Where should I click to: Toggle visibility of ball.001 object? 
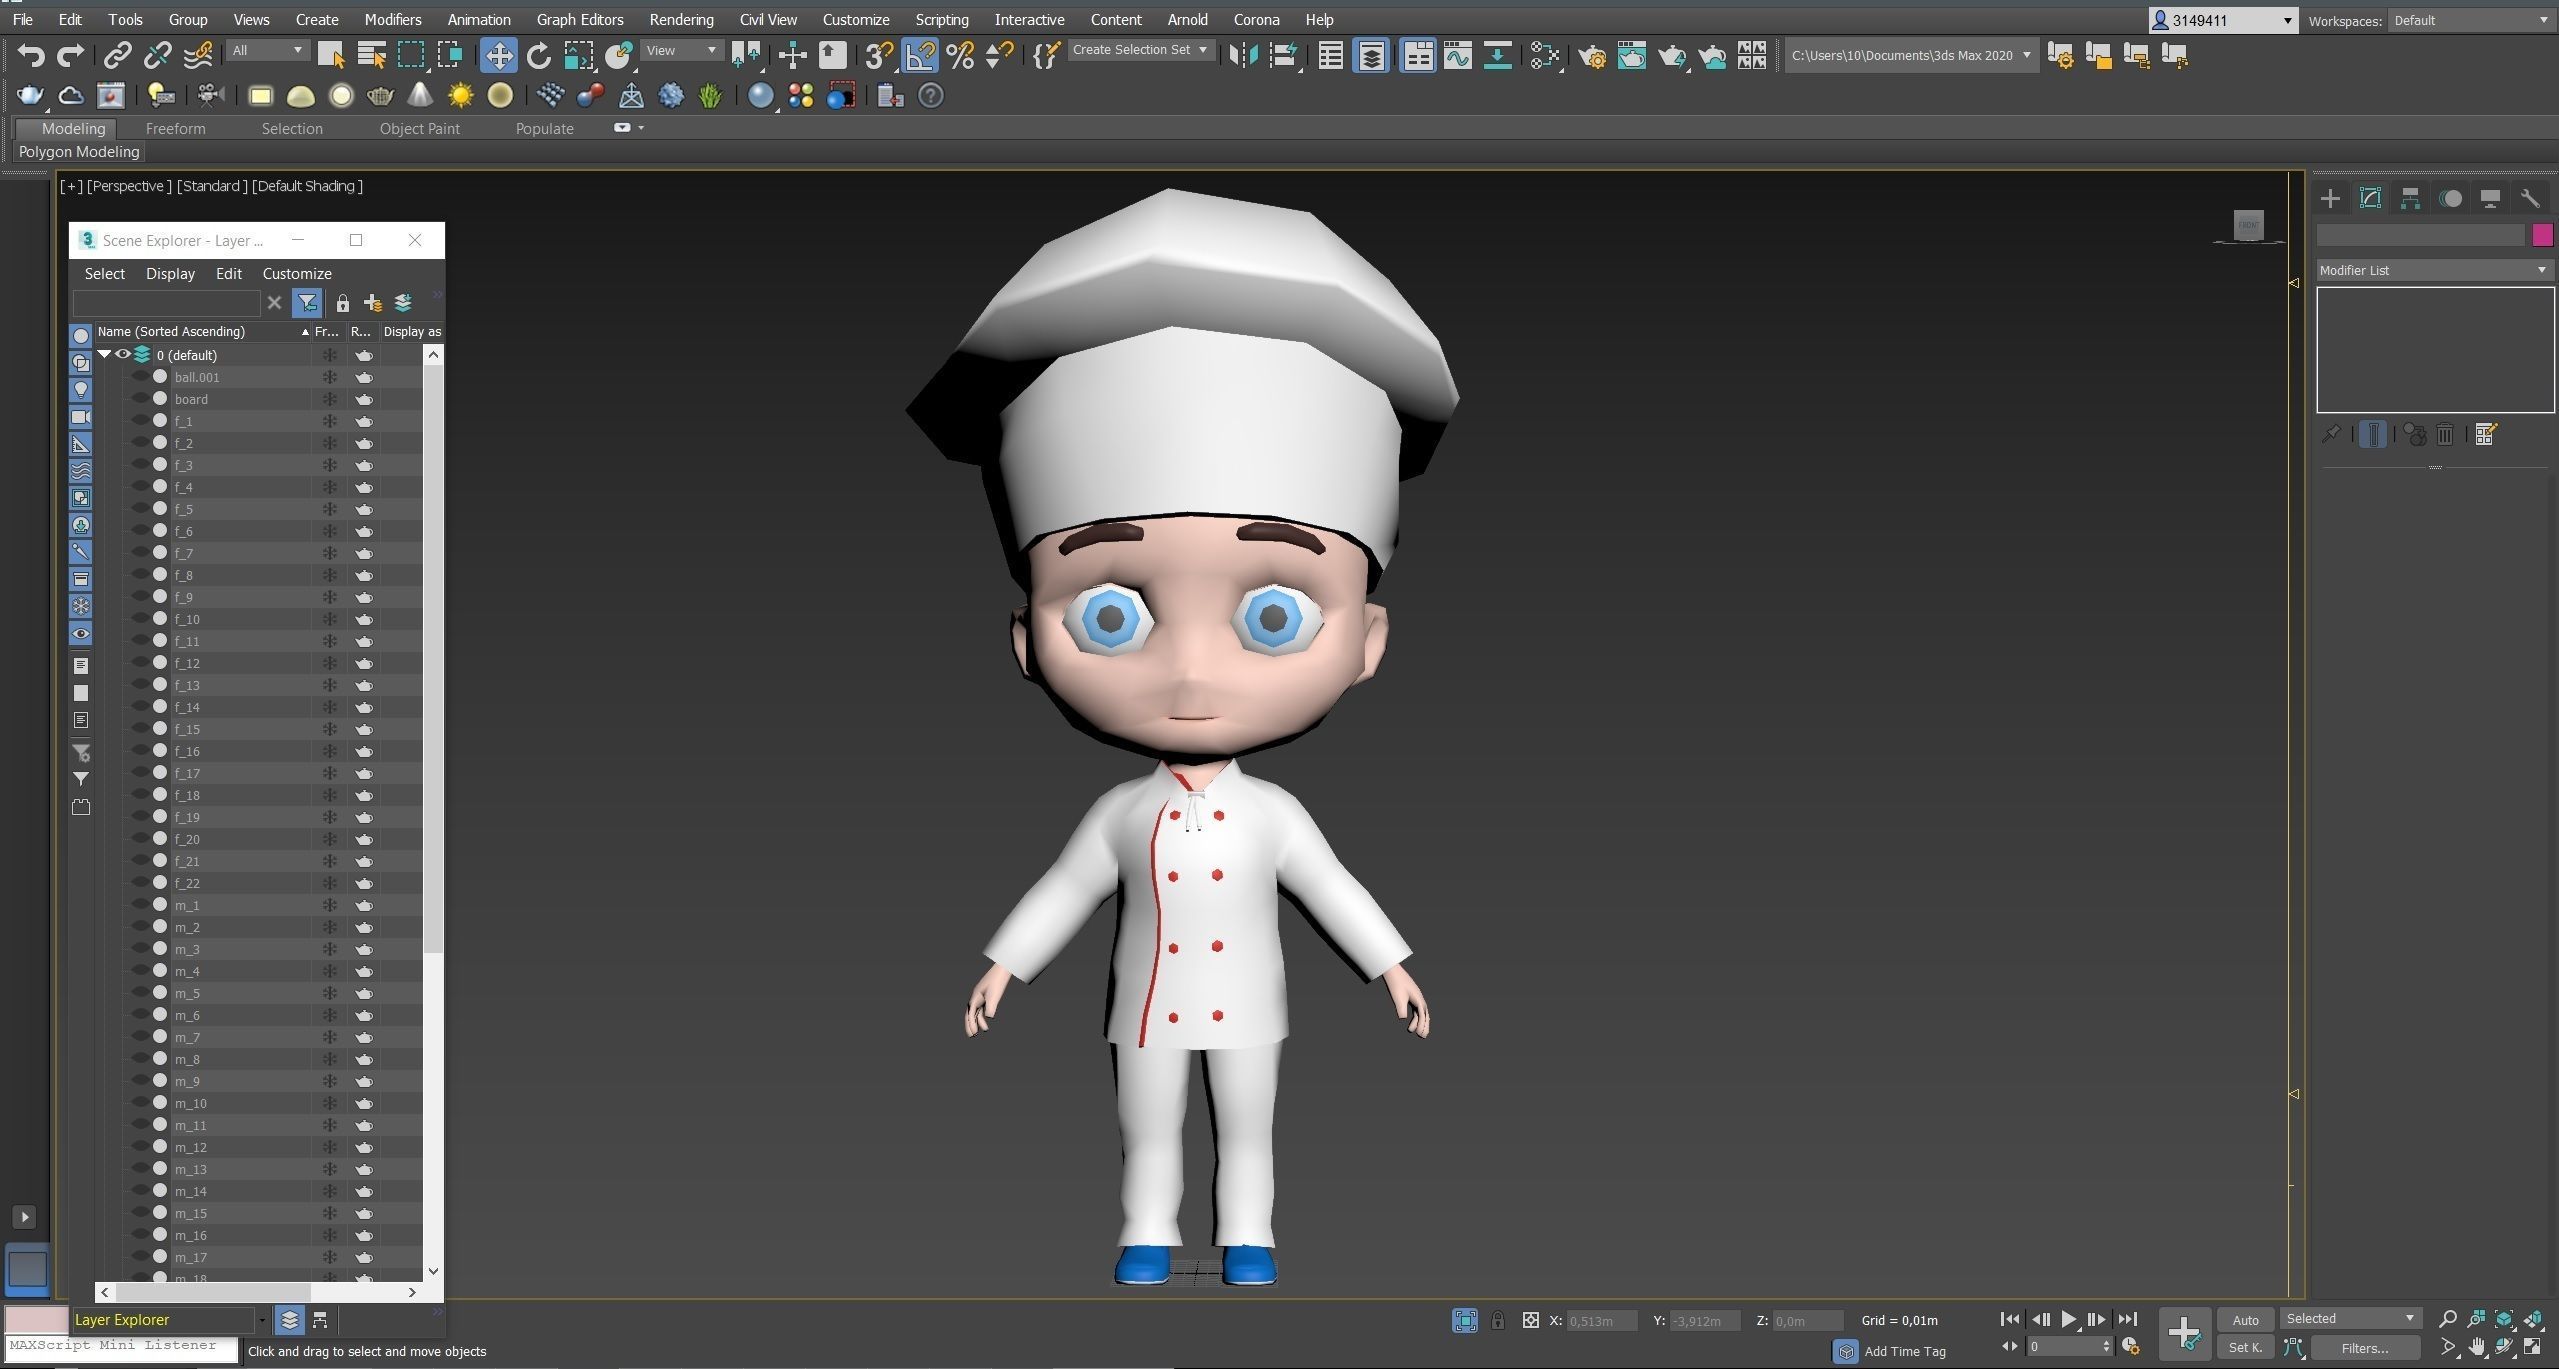pos(140,377)
